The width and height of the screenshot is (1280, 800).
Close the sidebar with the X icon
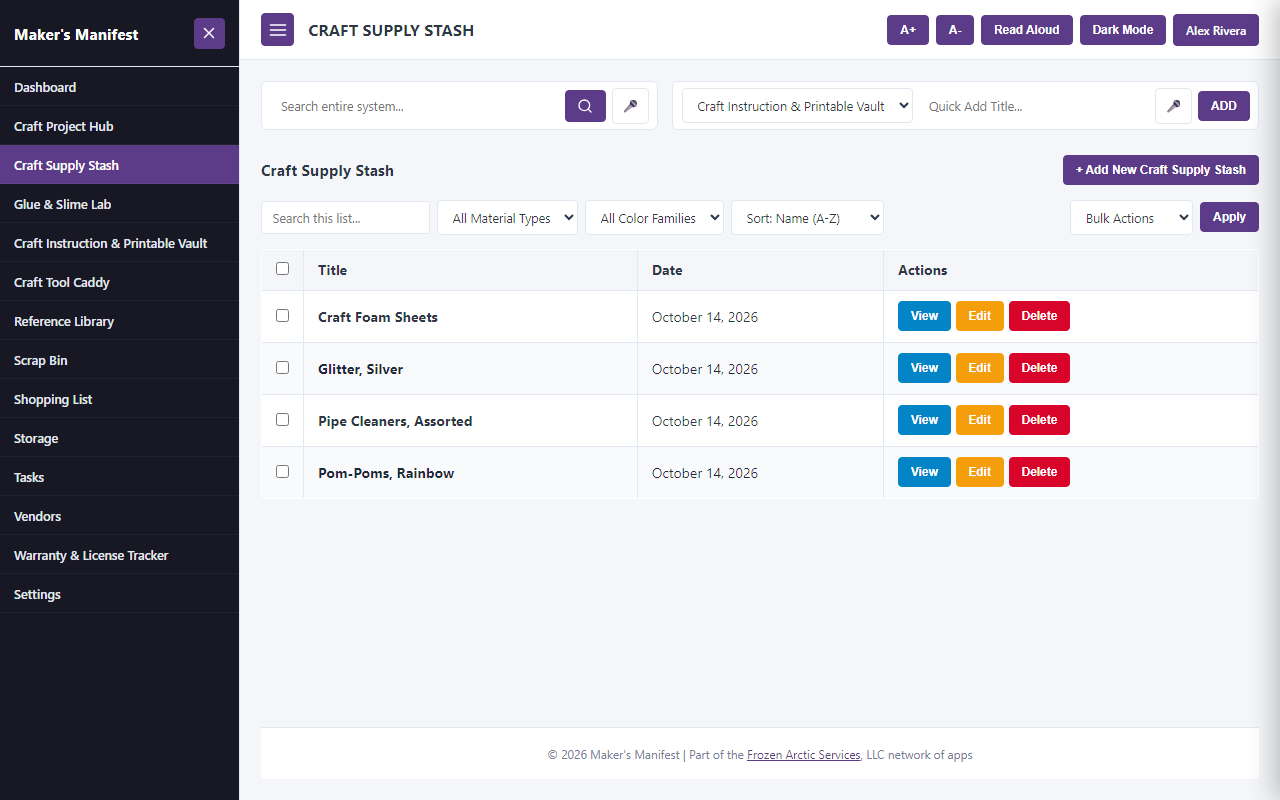coord(209,33)
